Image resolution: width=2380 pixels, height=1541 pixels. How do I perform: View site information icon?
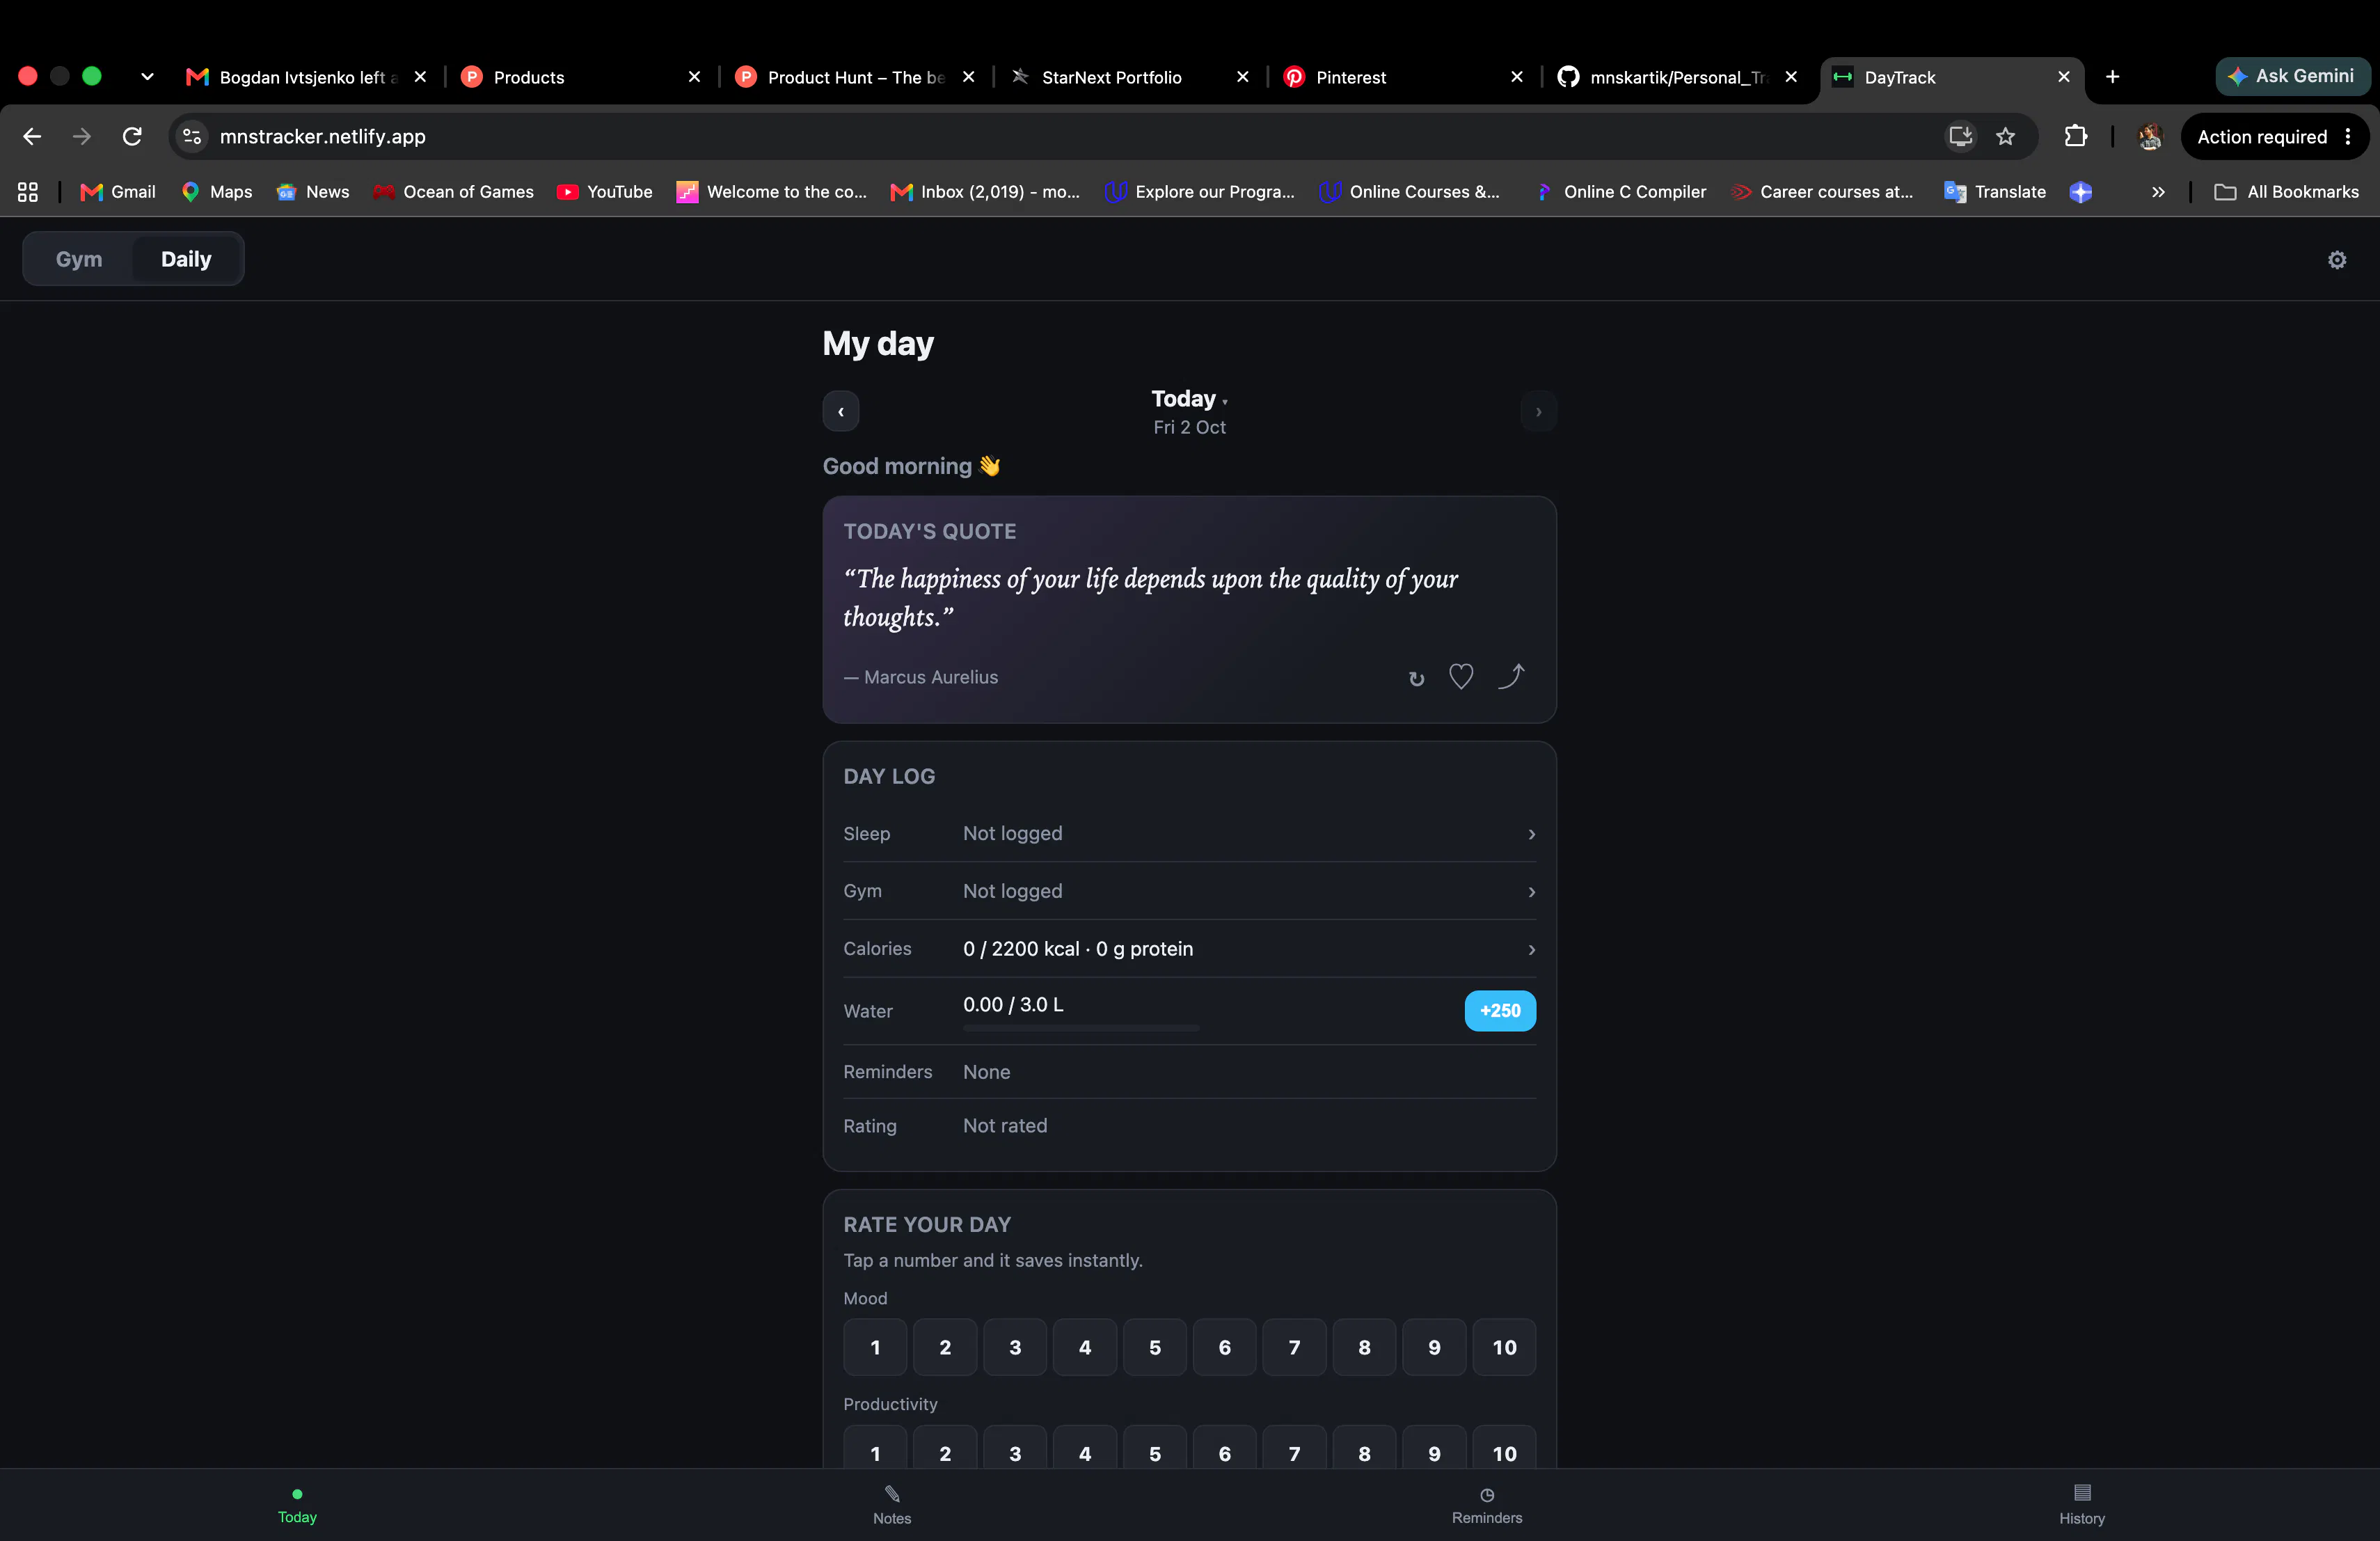click(192, 136)
